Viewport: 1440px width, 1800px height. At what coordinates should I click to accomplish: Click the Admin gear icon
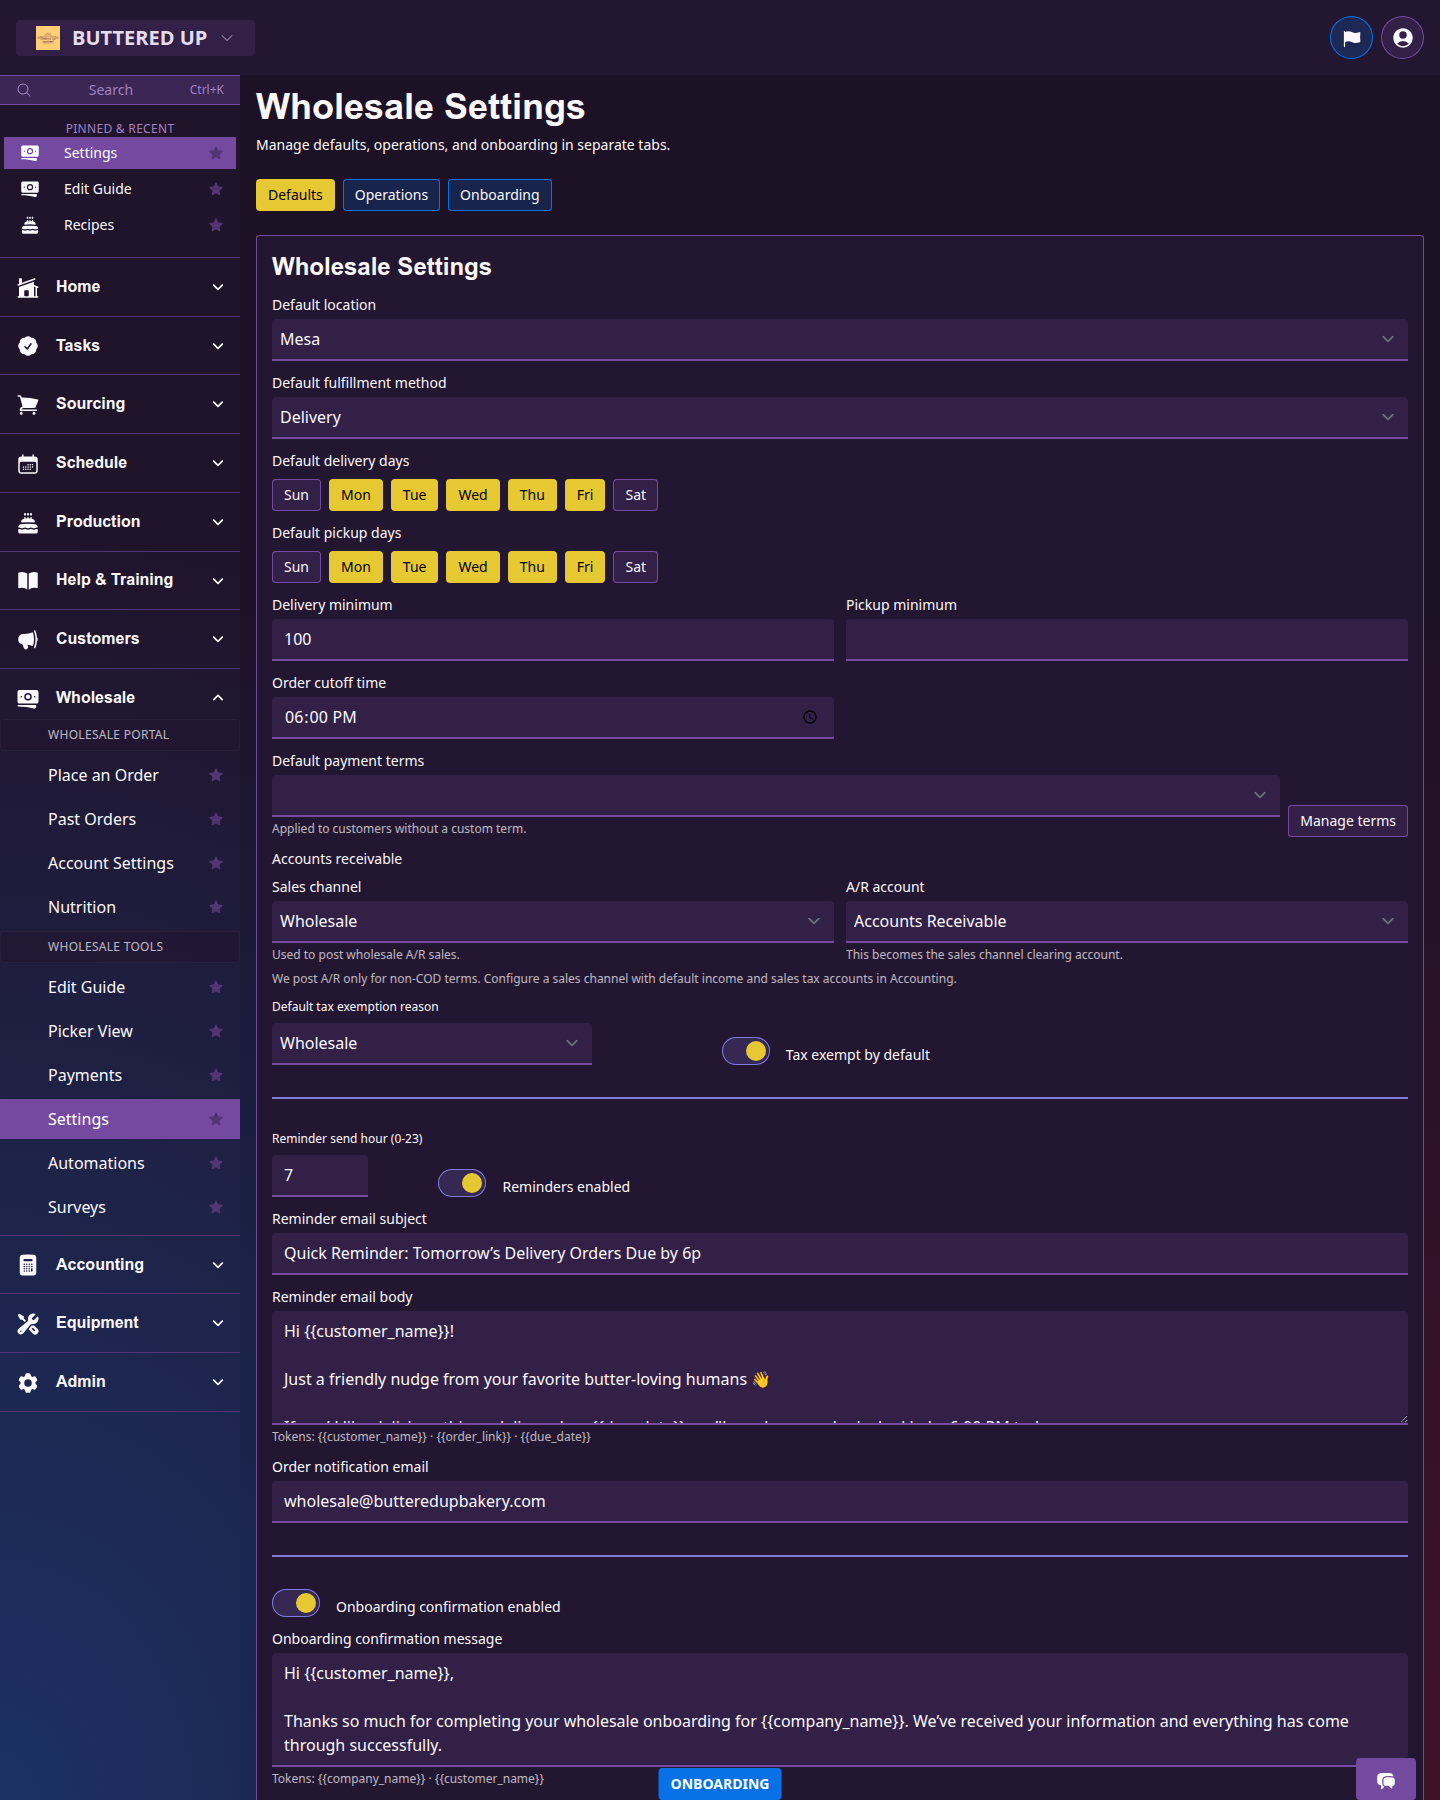[x=28, y=1382]
